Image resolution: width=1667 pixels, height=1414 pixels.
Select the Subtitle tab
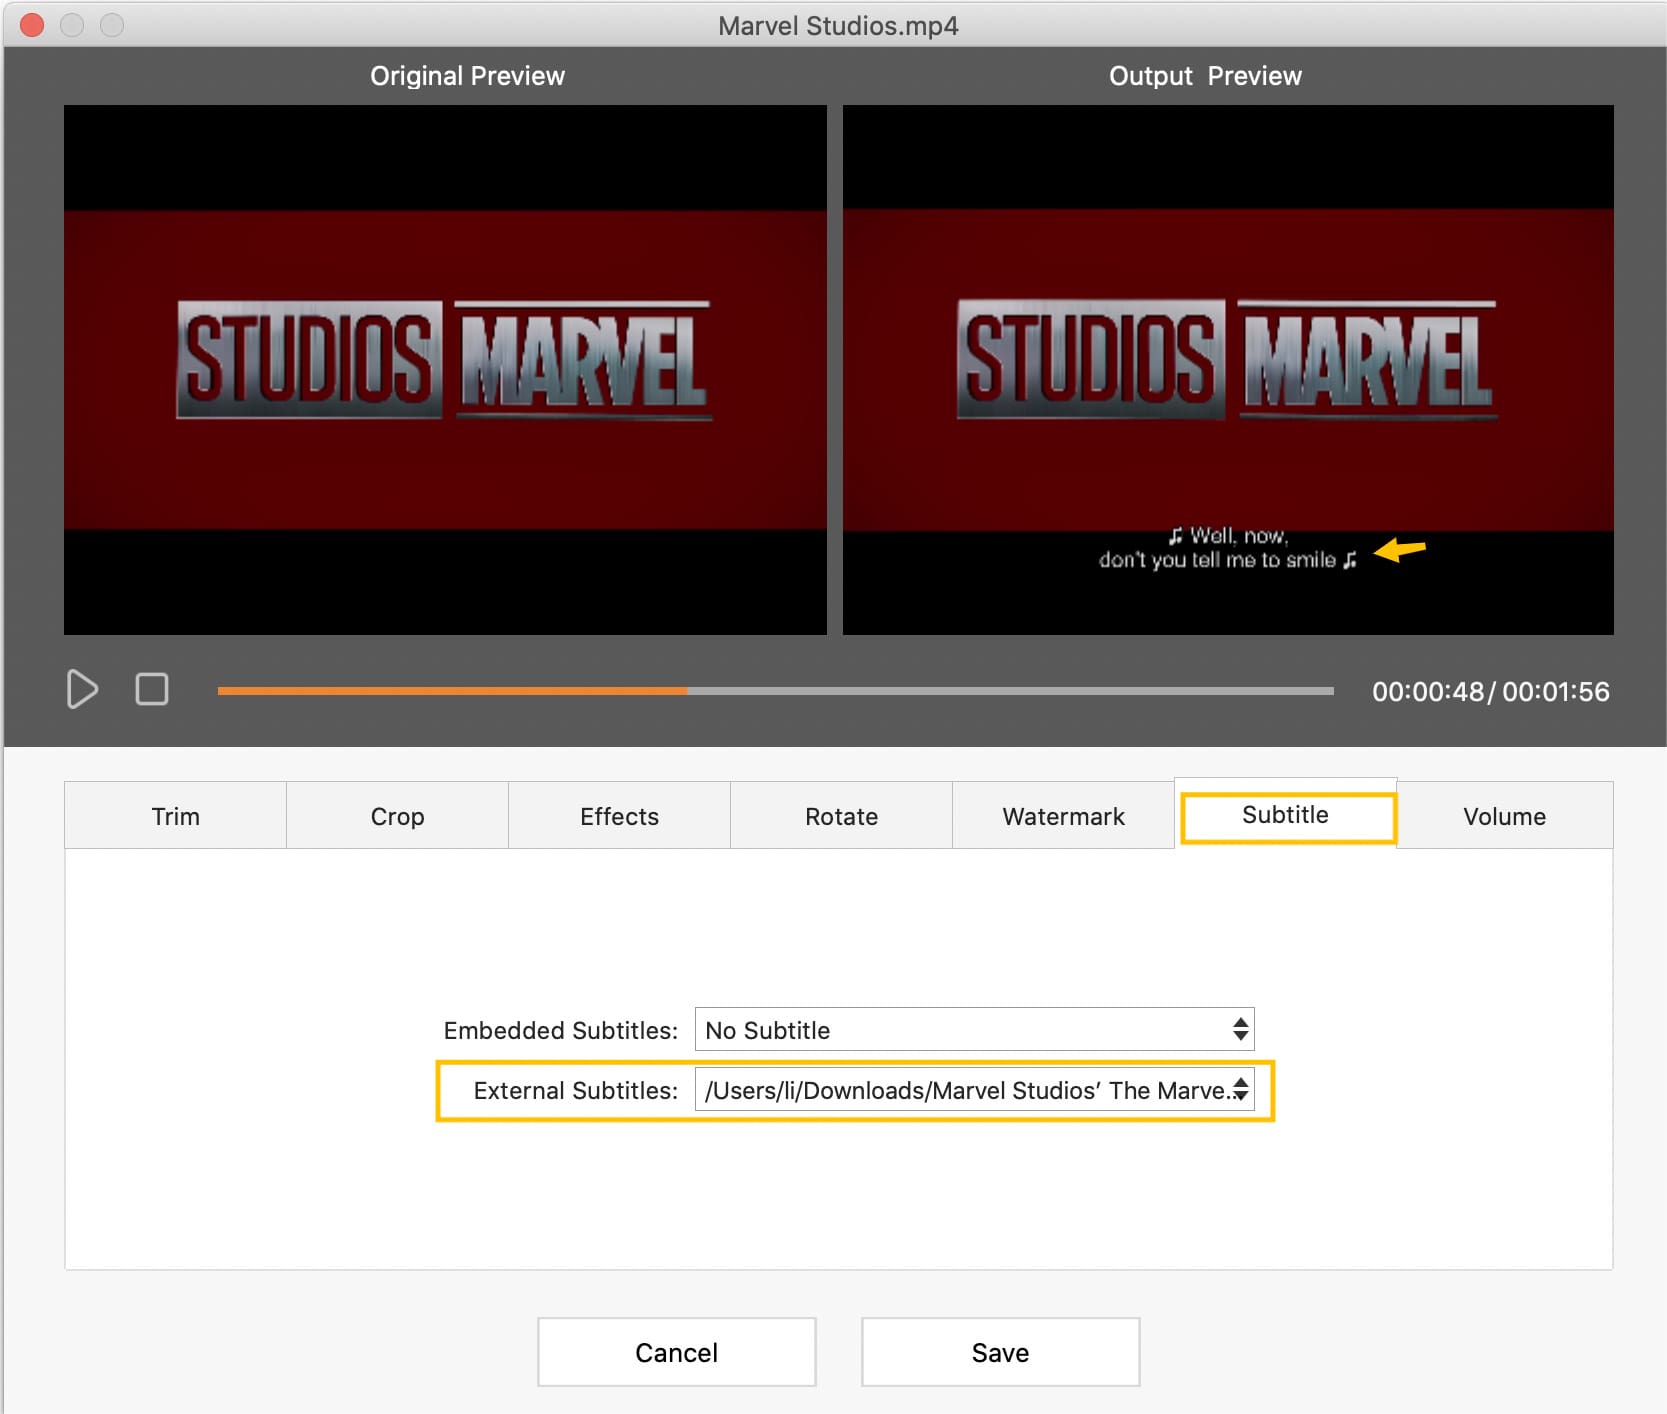pyautogui.click(x=1285, y=815)
